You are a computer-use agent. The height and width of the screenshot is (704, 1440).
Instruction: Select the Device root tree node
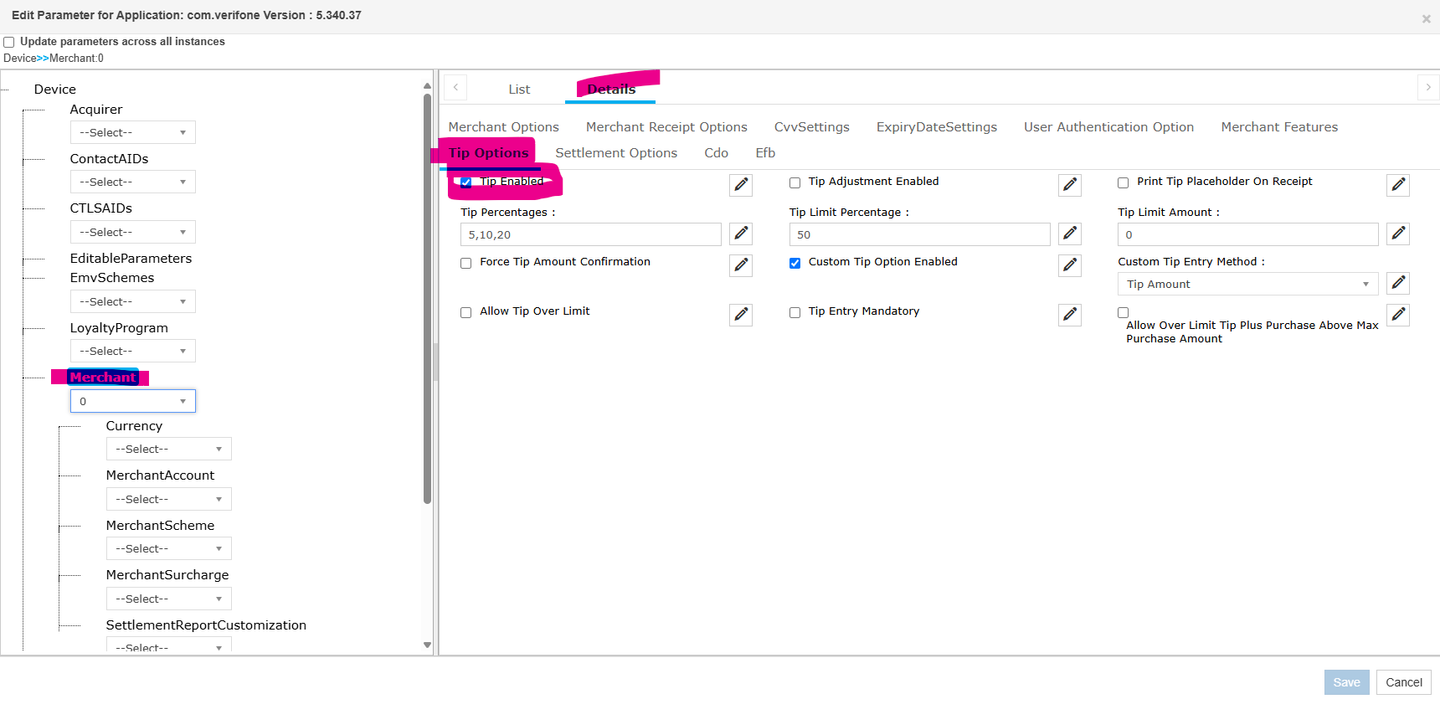pyautogui.click(x=55, y=89)
